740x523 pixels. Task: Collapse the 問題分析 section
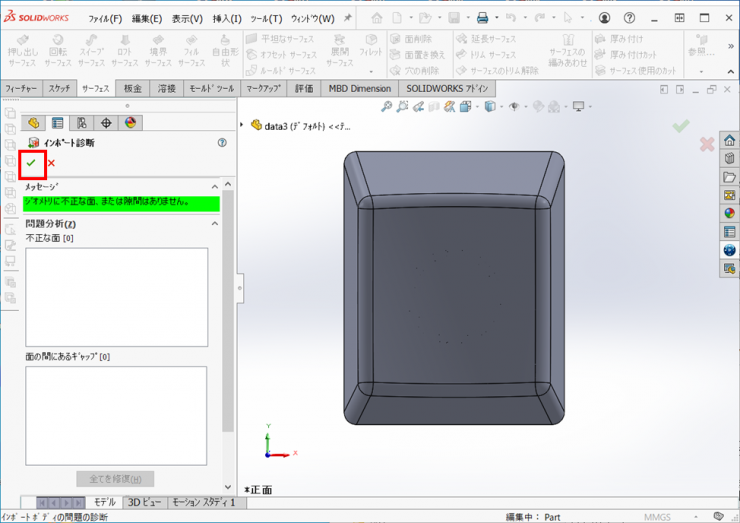point(214,223)
